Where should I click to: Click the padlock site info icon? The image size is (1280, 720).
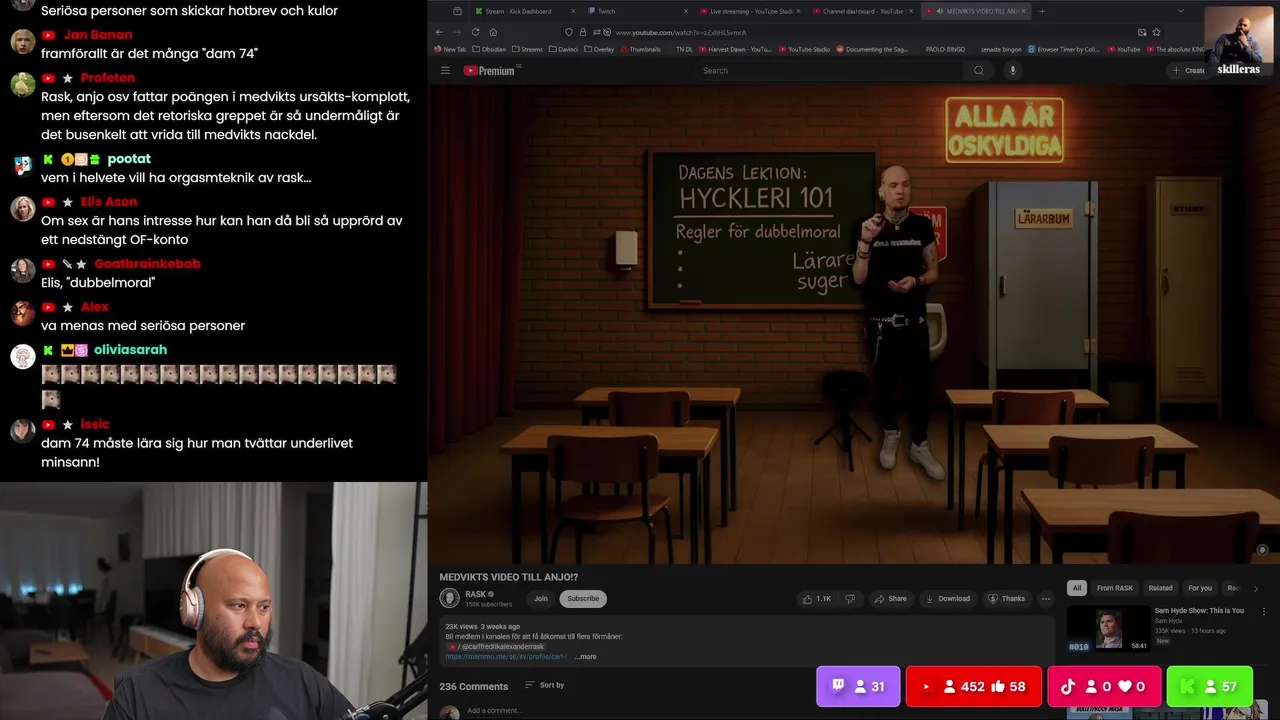pos(582,32)
